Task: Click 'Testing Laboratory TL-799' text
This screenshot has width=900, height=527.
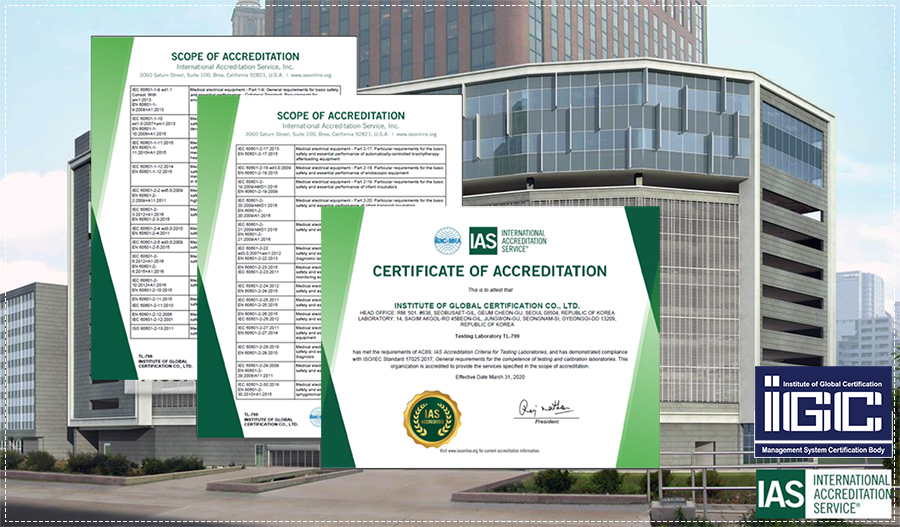Action: (487, 336)
